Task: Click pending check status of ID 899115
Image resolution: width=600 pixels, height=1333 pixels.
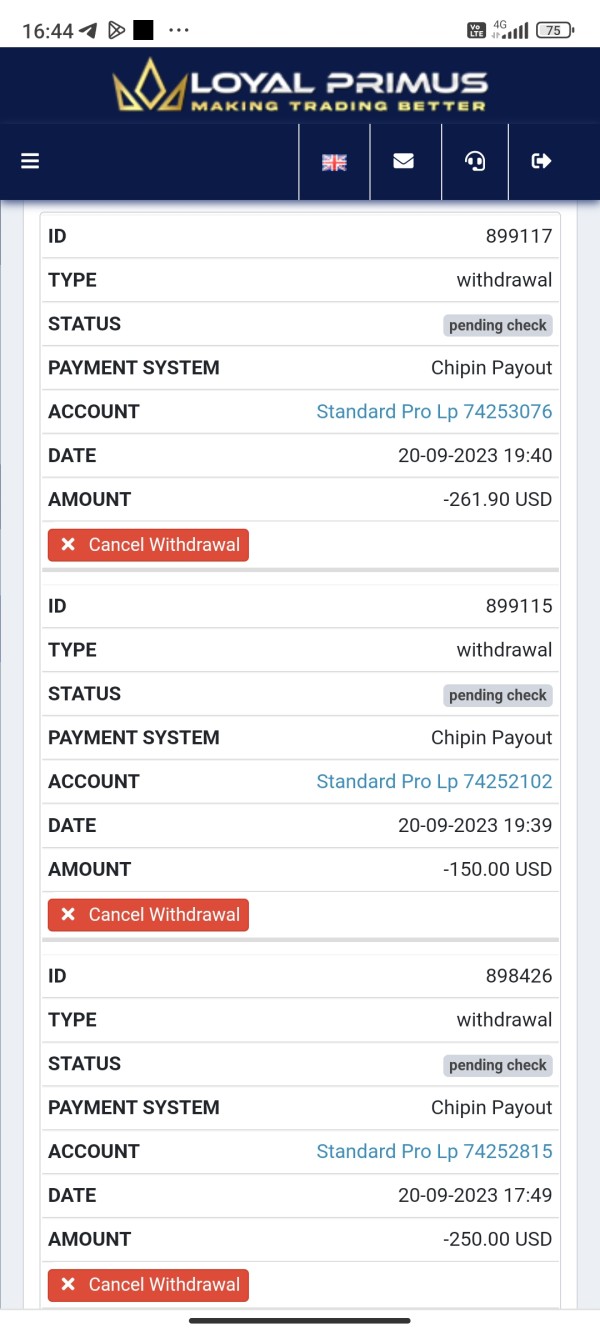Action: pyautogui.click(x=498, y=695)
